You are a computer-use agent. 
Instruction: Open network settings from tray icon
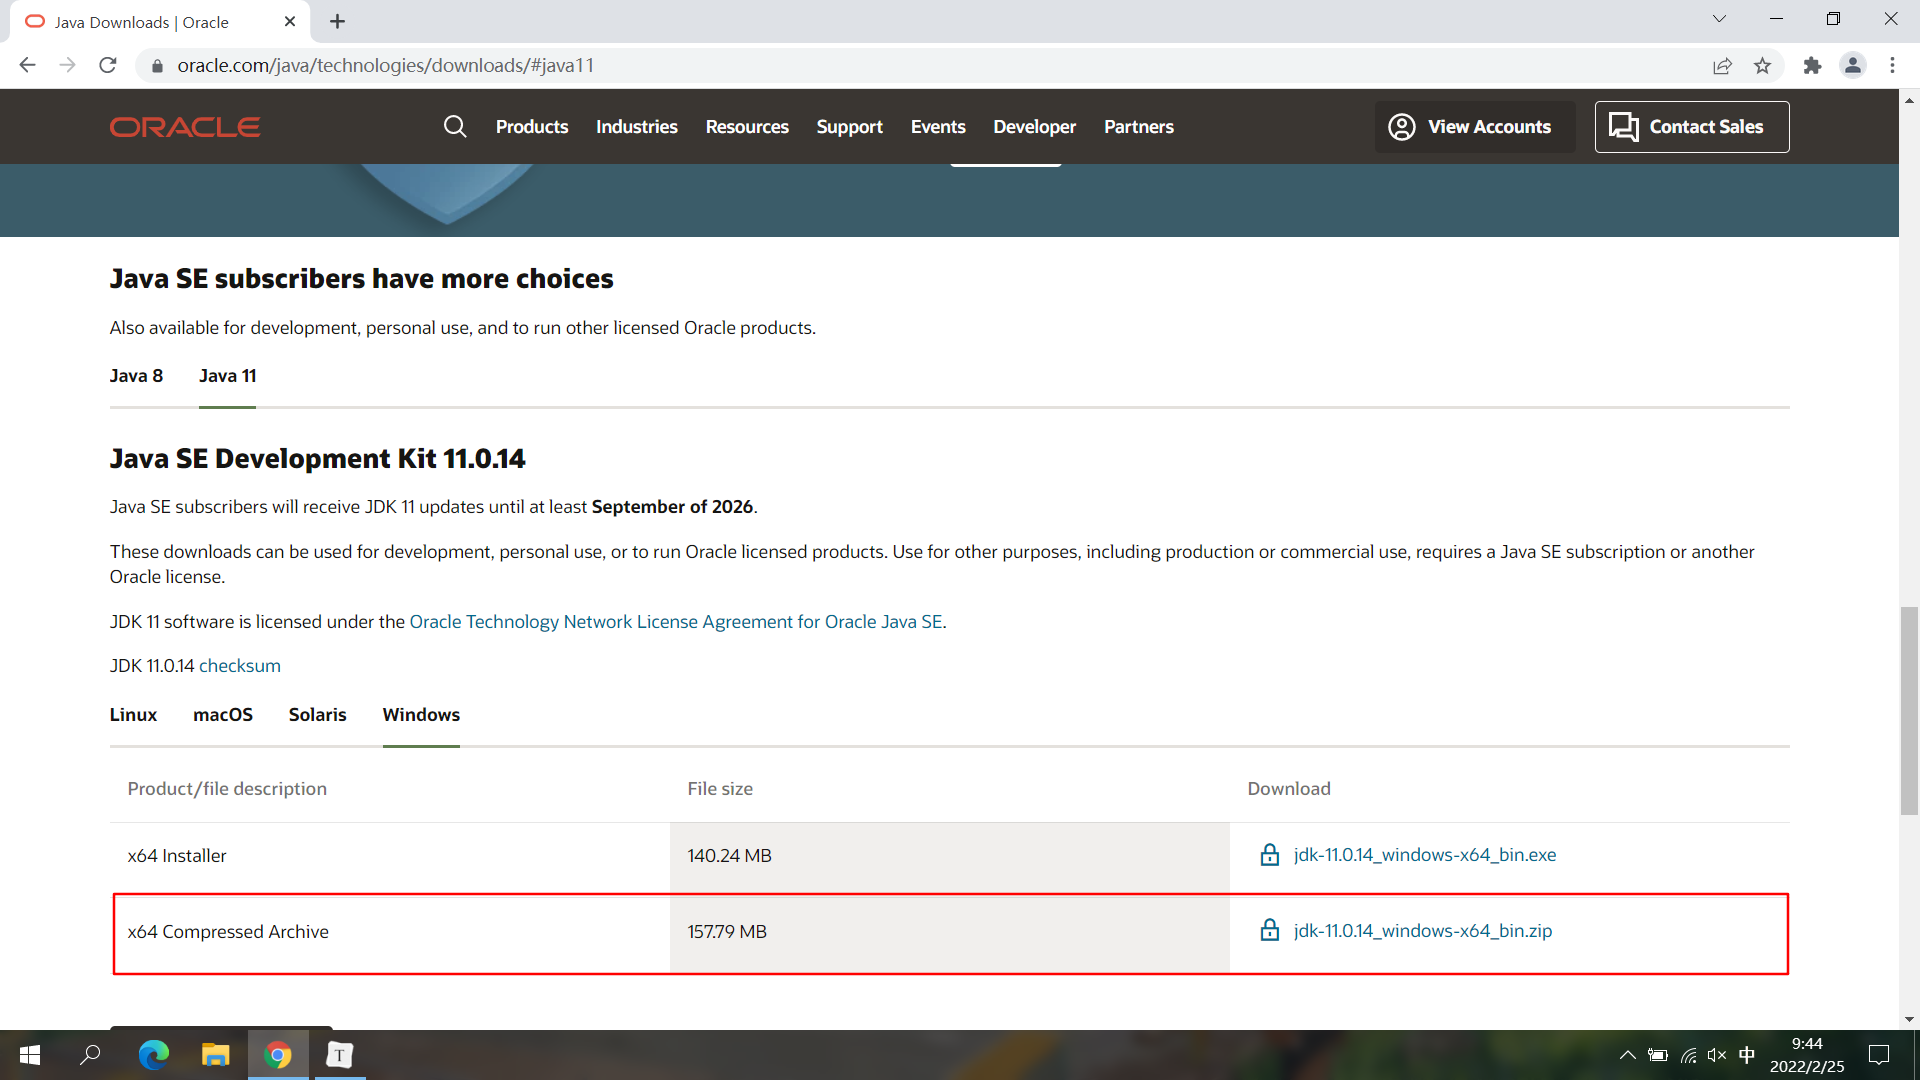(x=1688, y=1055)
